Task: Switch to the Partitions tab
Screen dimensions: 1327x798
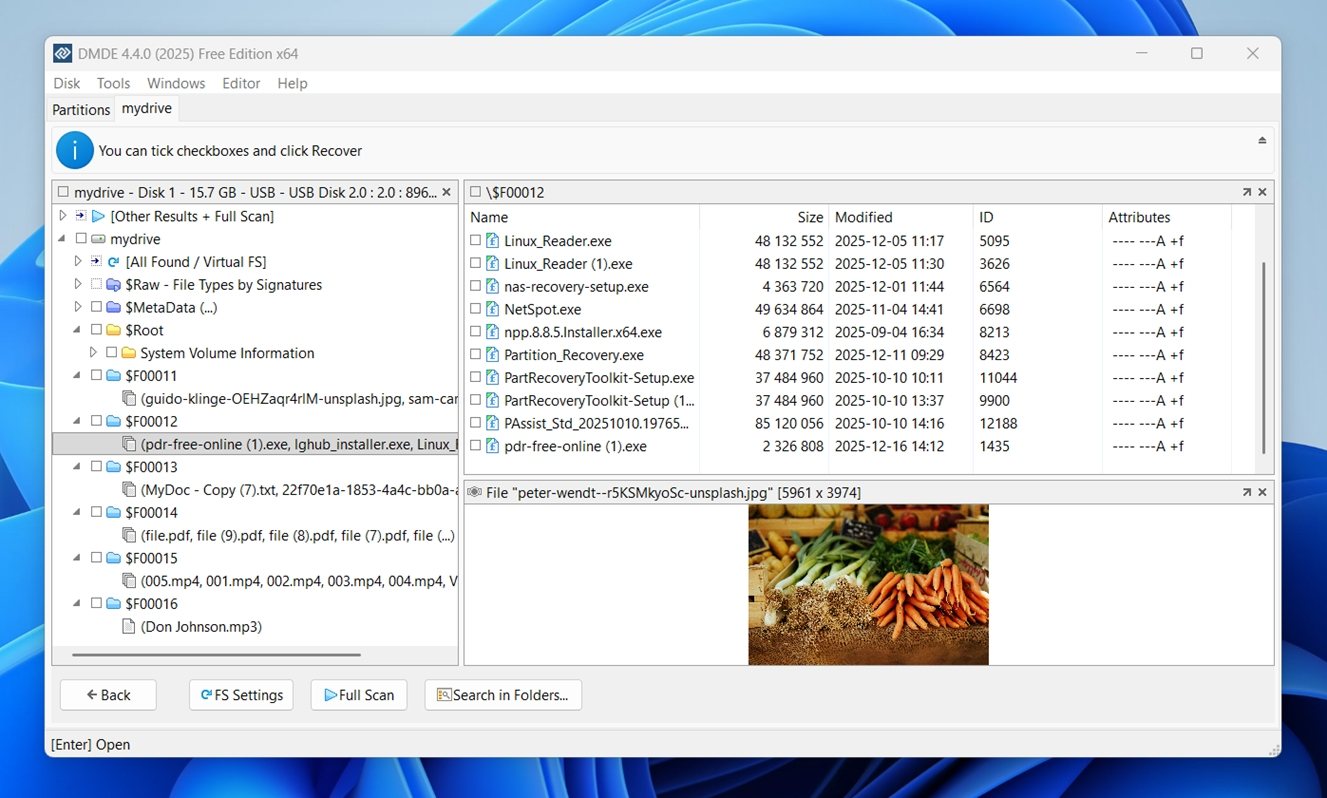Action: (x=81, y=109)
